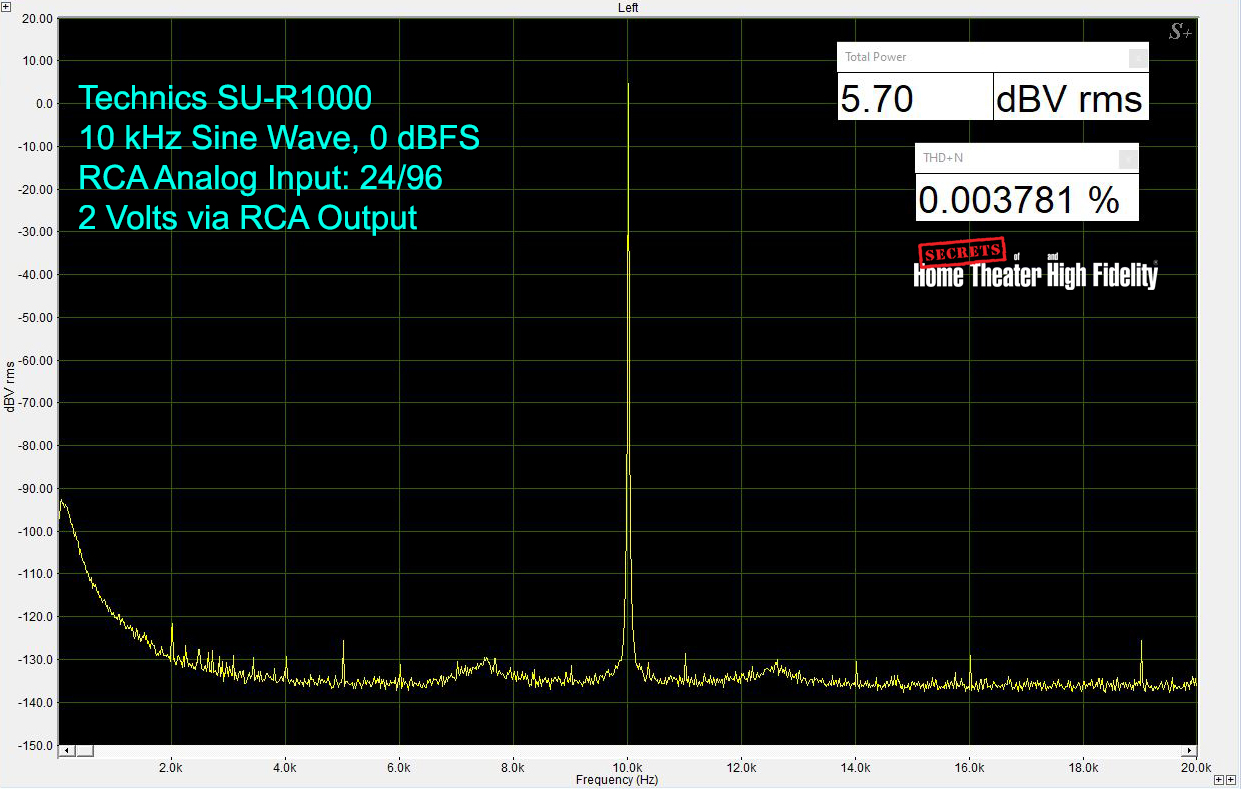Select the THD+N reading 0.003781 %
The height and width of the screenshot is (789, 1241).
(x=1019, y=200)
